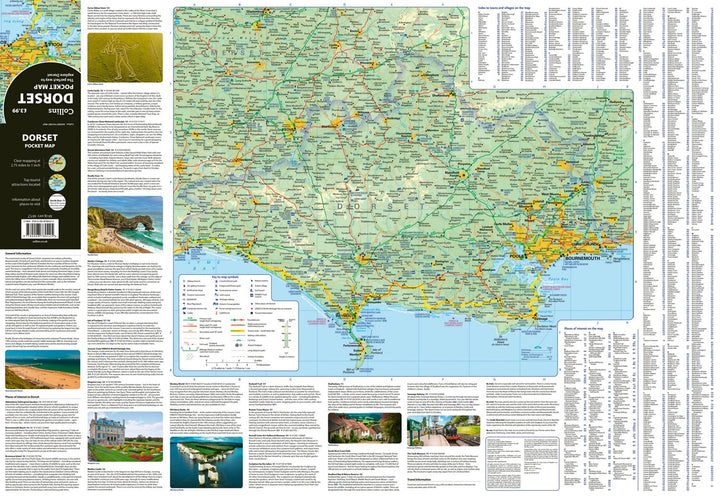This screenshot has width=720, height=497.
Task: Click the steam train station photo
Action: click(x=444, y=431)
